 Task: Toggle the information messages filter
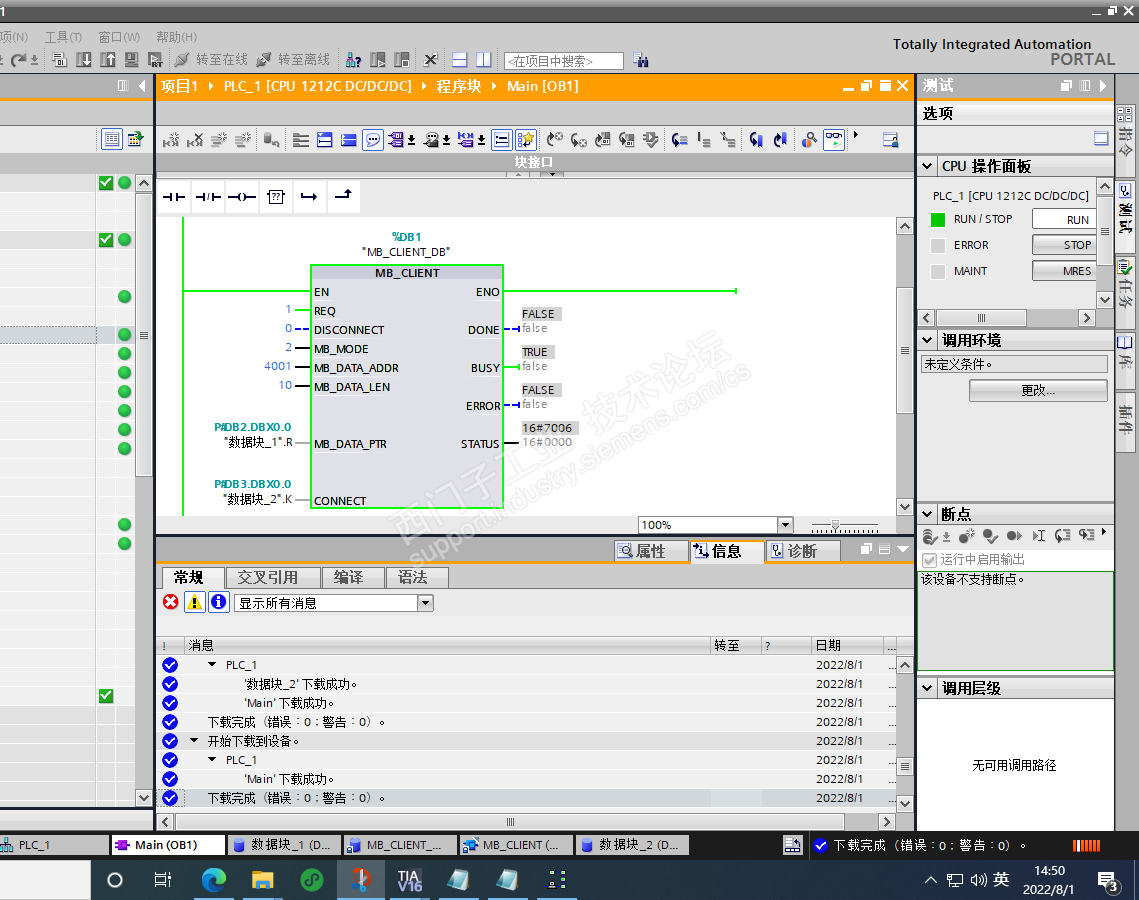218,602
